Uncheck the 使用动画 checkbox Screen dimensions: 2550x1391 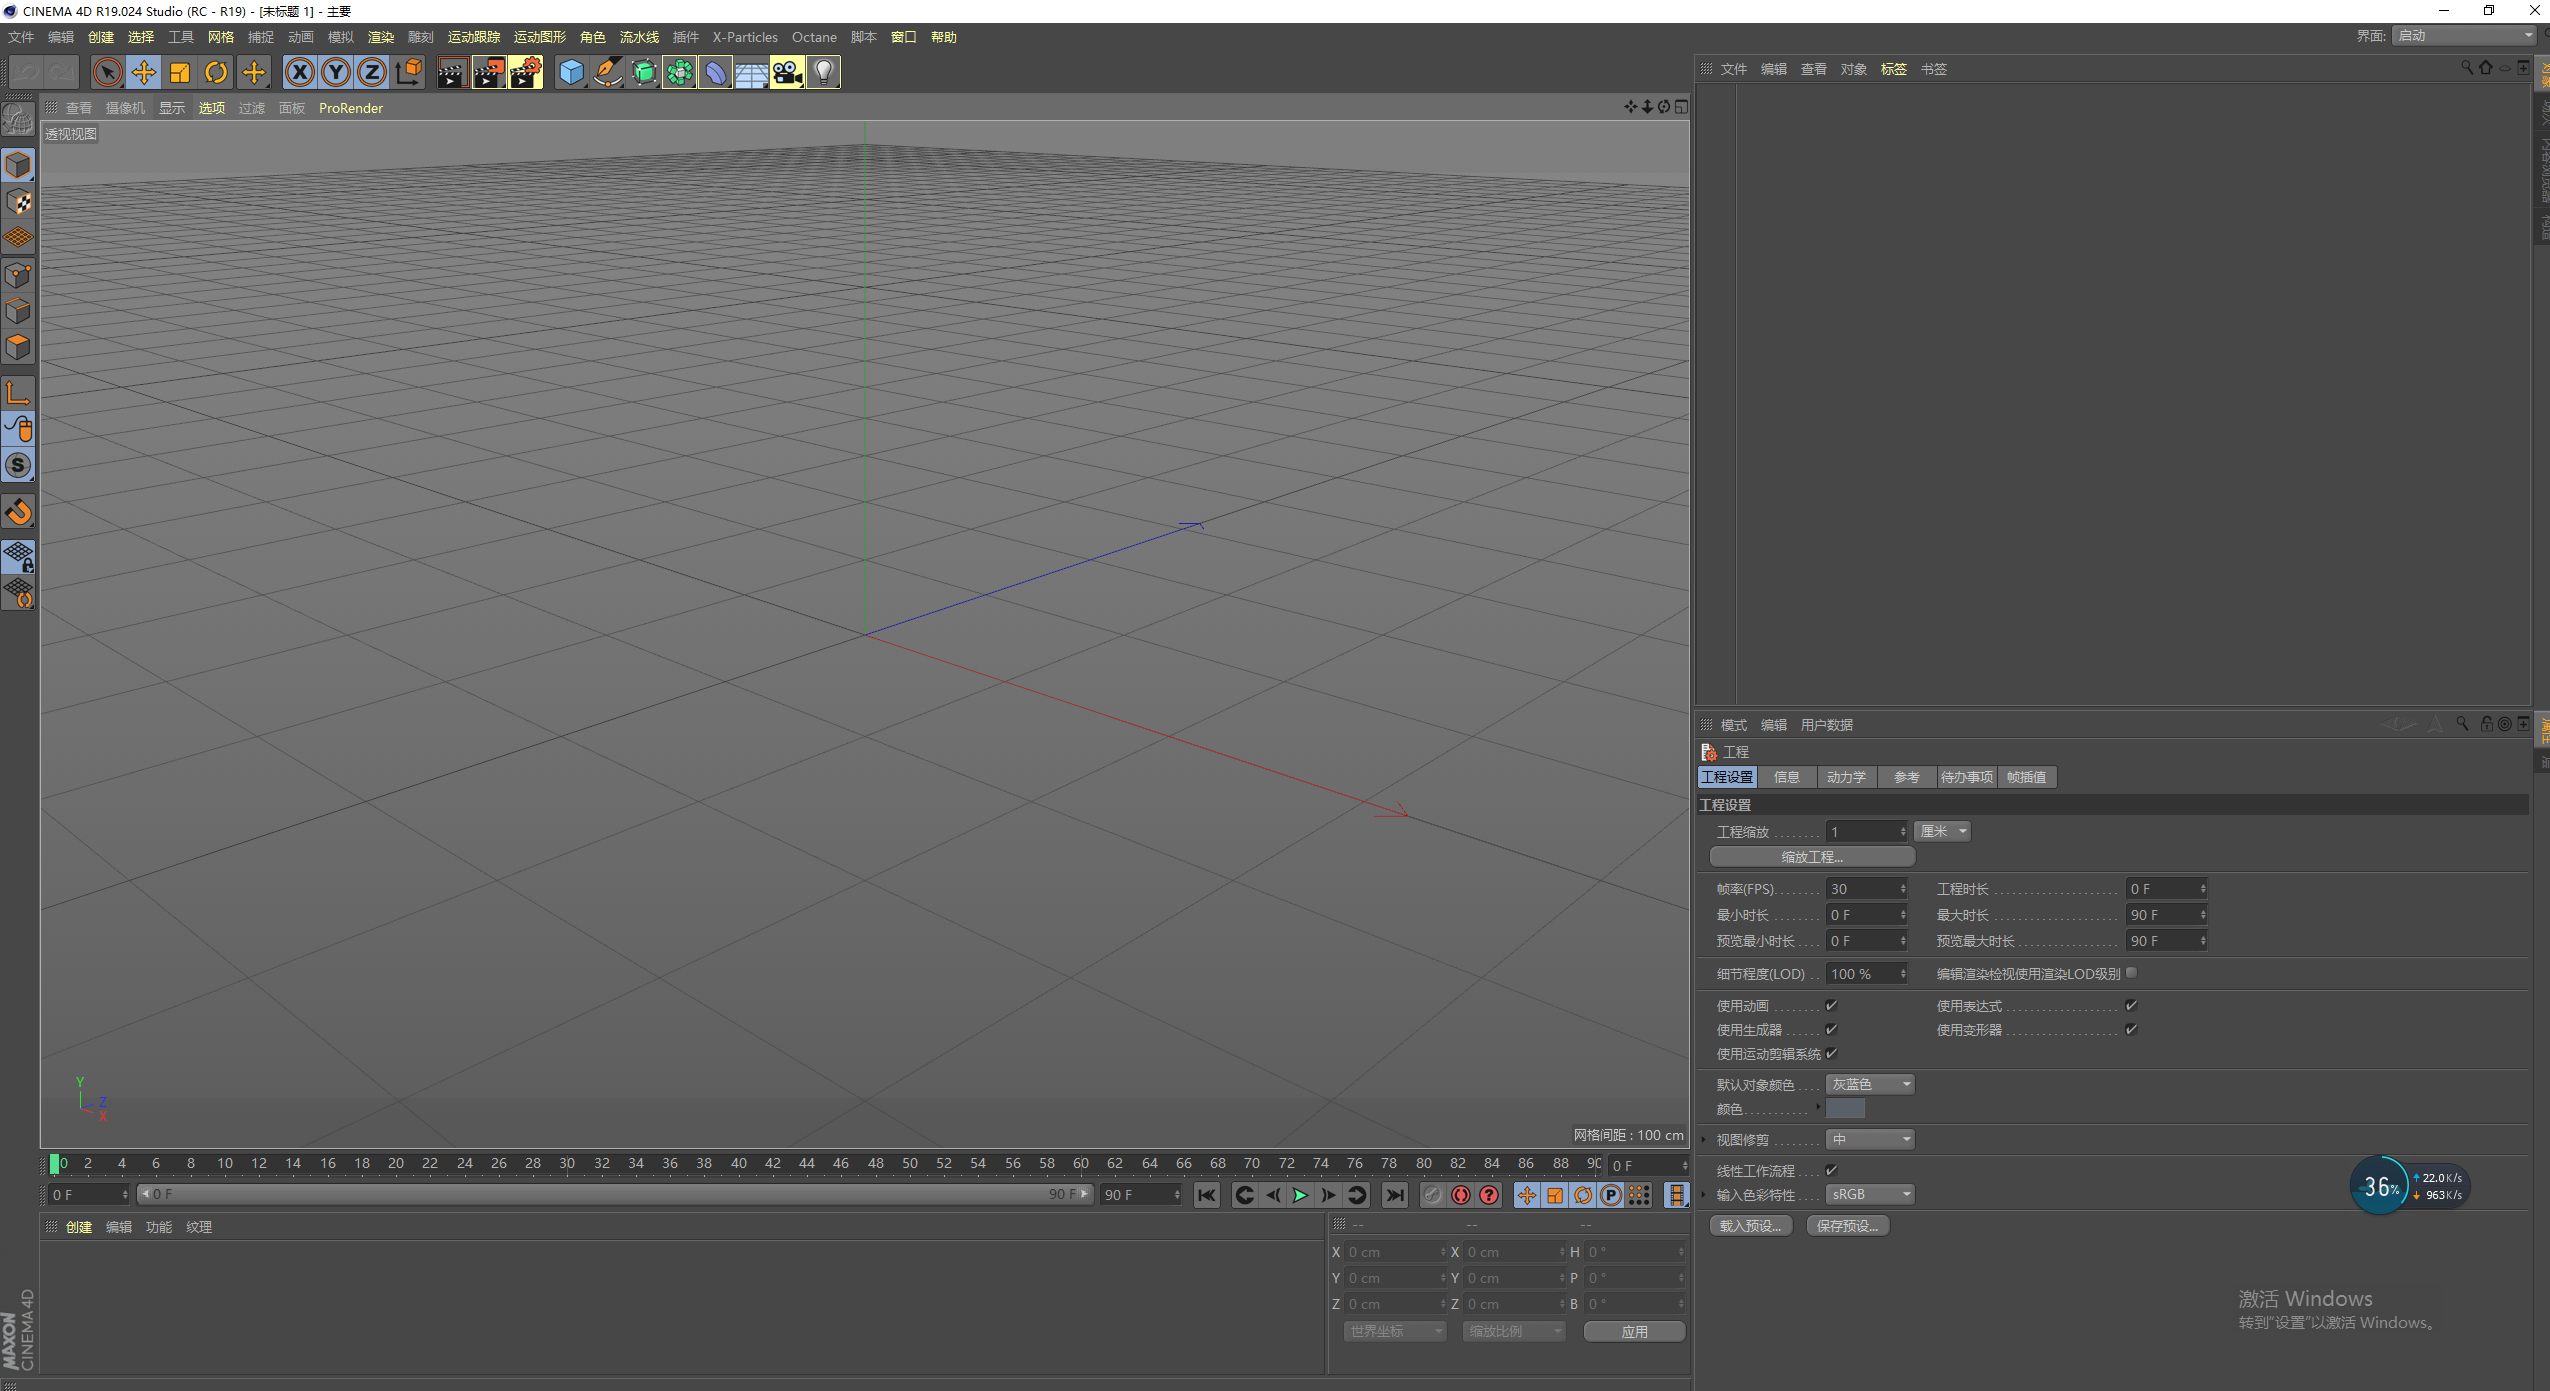(1831, 1005)
